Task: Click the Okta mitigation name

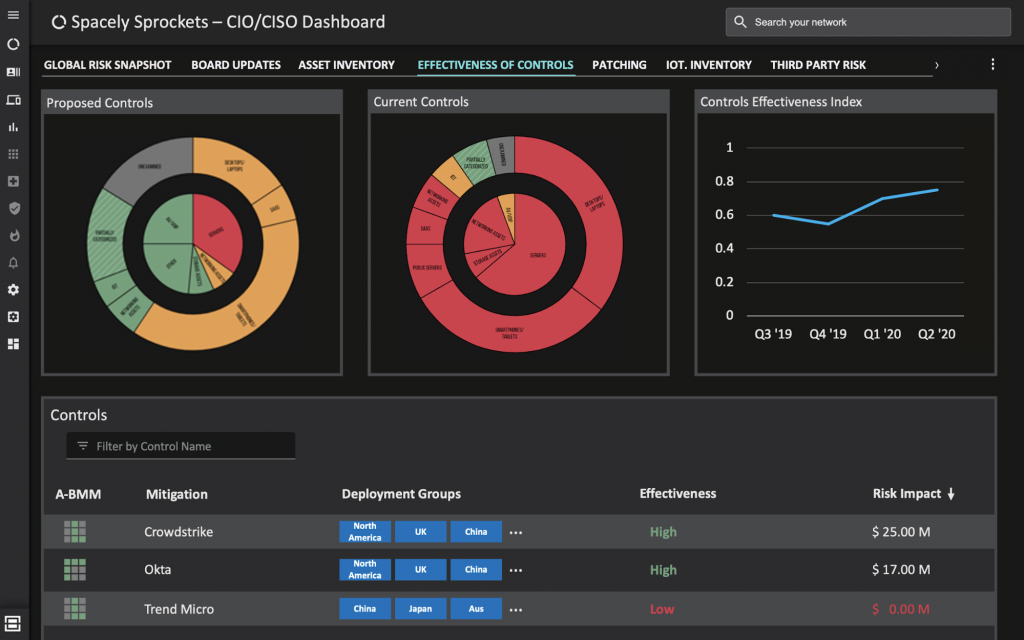Action: 157,569
